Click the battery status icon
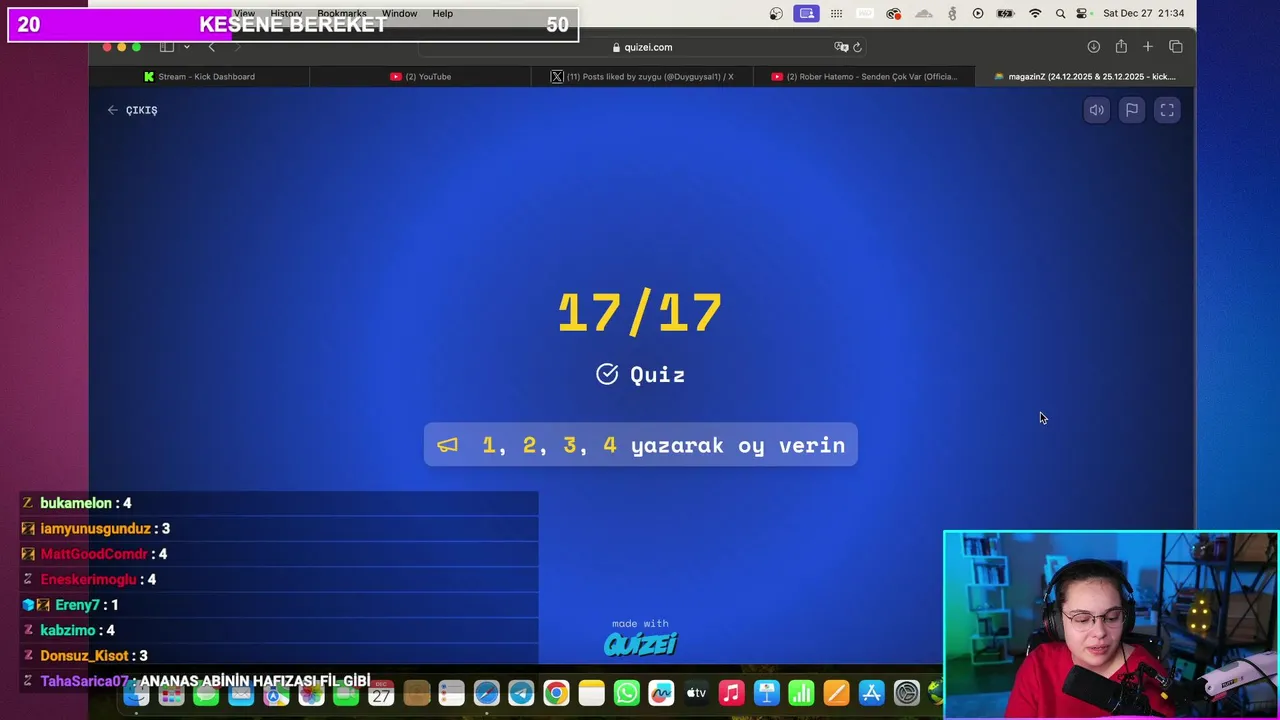1280x720 pixels. coord(1006,13)
